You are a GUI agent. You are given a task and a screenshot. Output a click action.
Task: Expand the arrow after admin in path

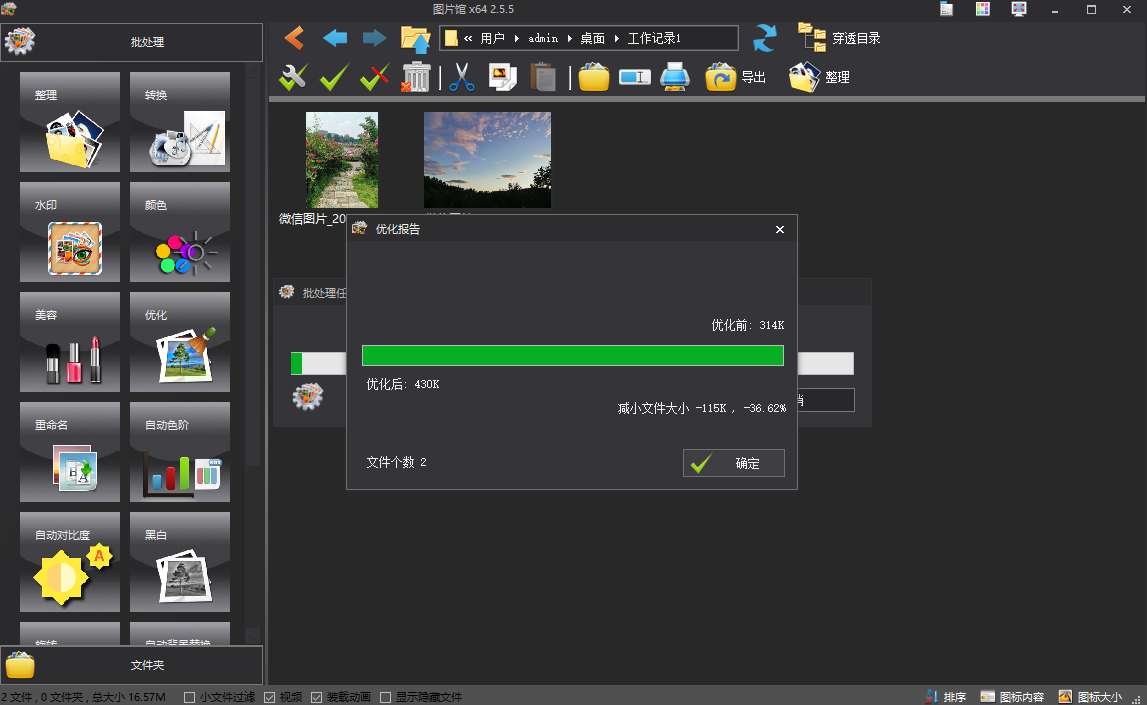tap(568, 38)
